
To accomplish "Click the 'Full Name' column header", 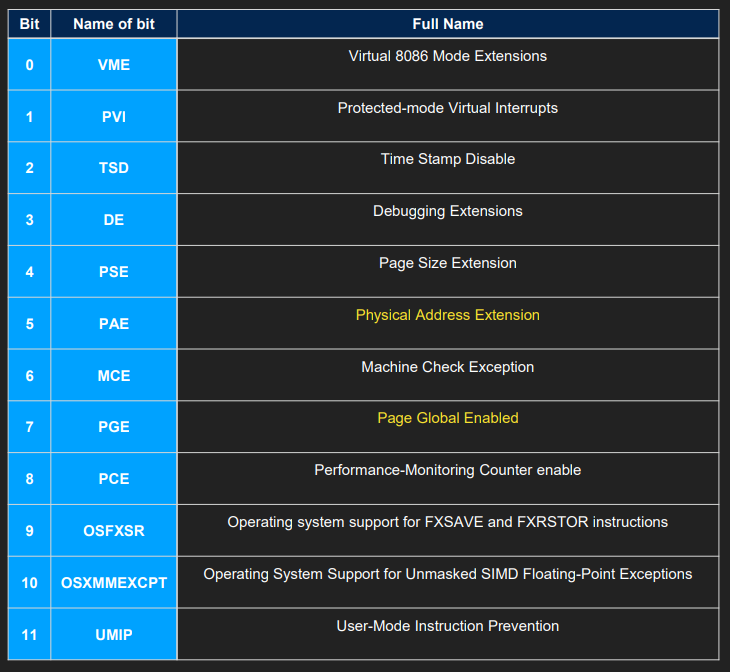I will pos(447,24).
